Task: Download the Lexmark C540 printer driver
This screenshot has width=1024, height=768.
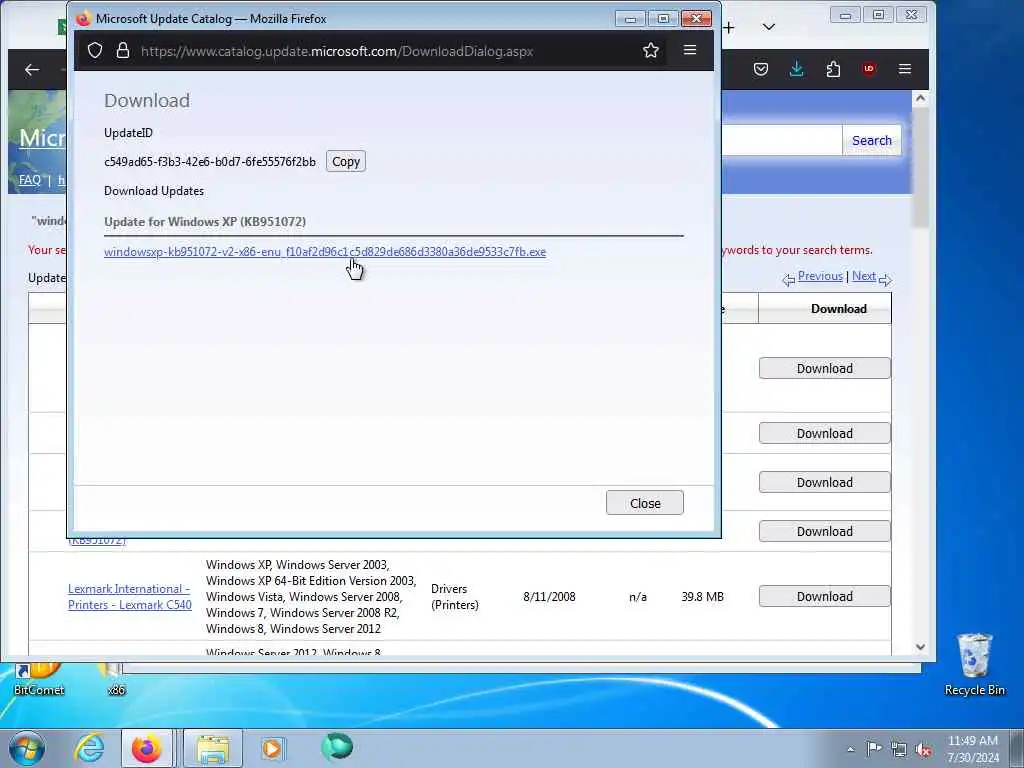Action: [824, 596]
